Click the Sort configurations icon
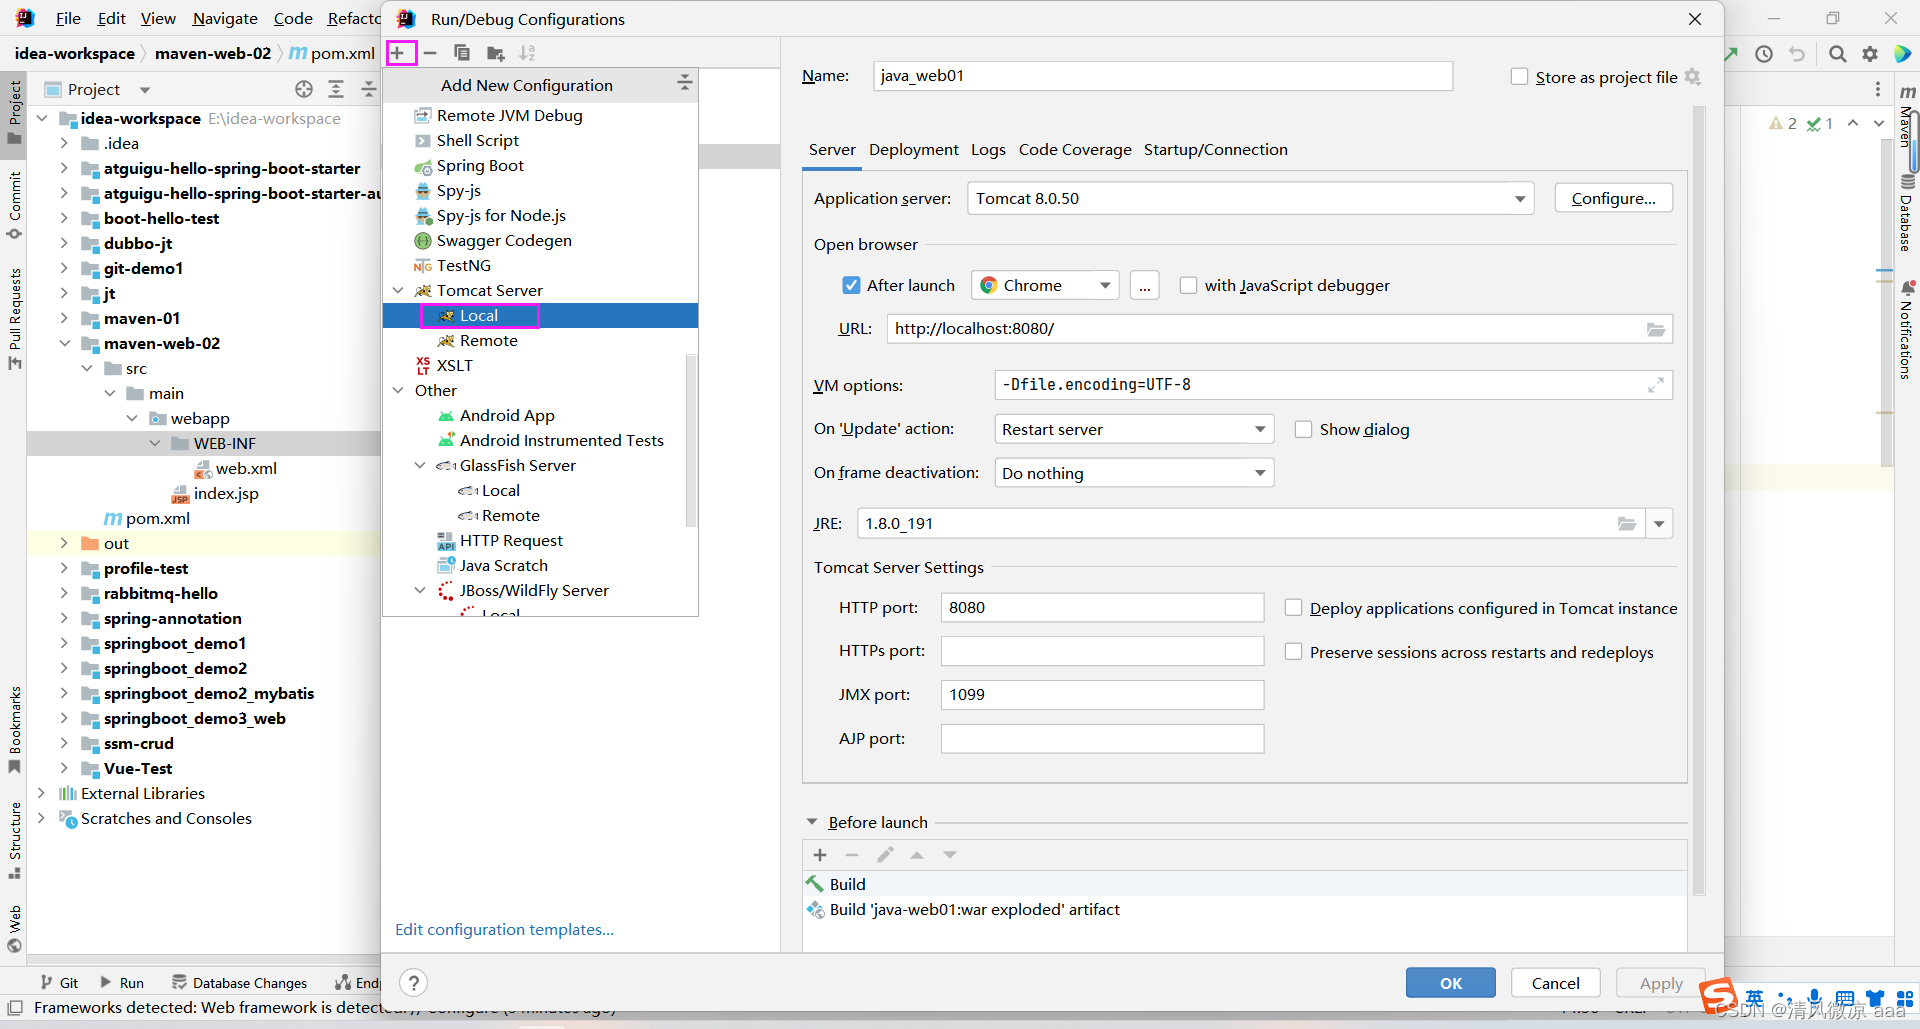This screenshot has width=1920, height=1029. pos(528,53)
